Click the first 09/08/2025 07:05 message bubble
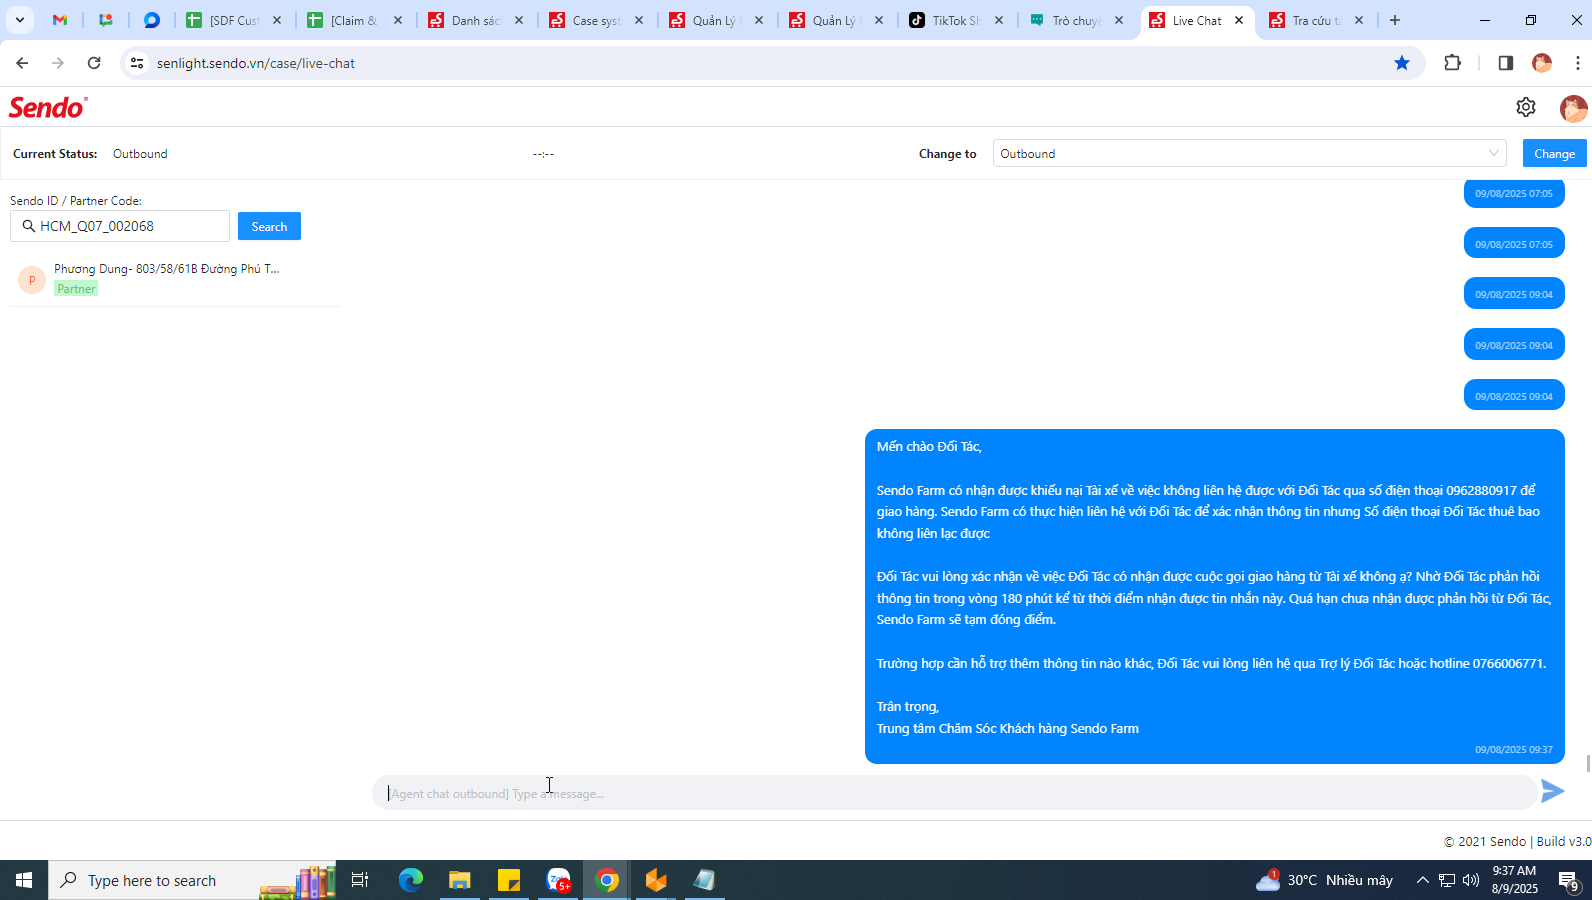The width and height of the screenshot is (1592, 900). pos(1514,193)
